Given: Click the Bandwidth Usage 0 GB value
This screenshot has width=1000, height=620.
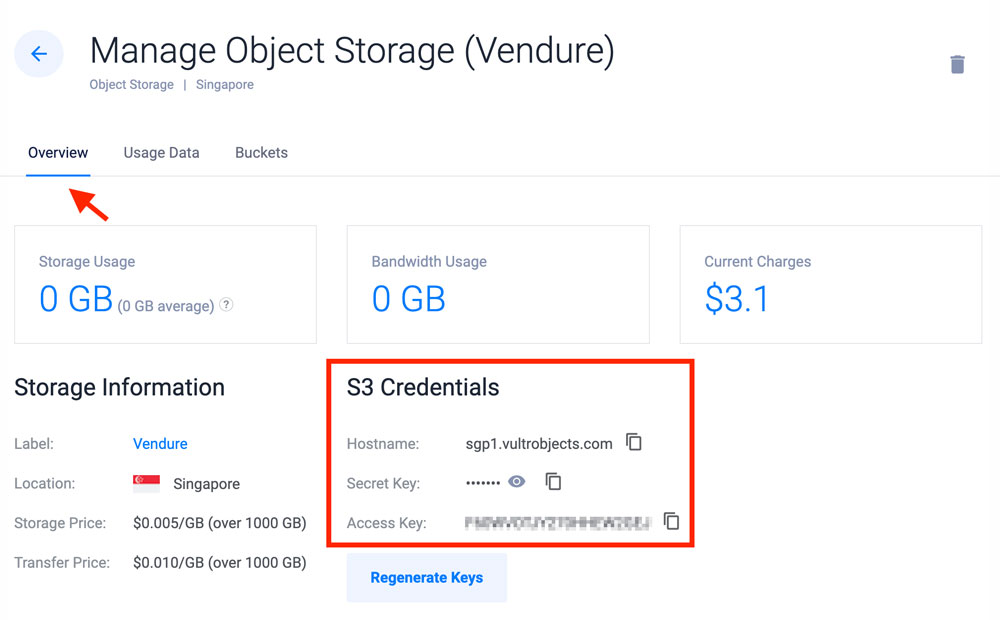Looking at the screenshot, I should (x=408, y=299).
